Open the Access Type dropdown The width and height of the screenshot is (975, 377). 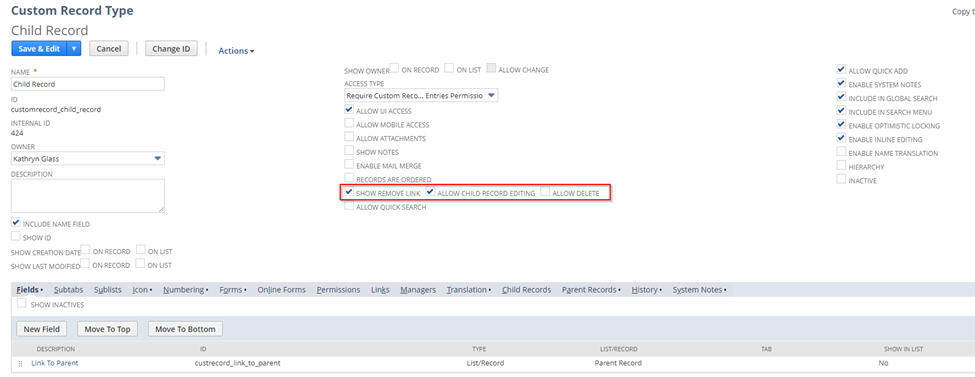click(x=421, y=96)
